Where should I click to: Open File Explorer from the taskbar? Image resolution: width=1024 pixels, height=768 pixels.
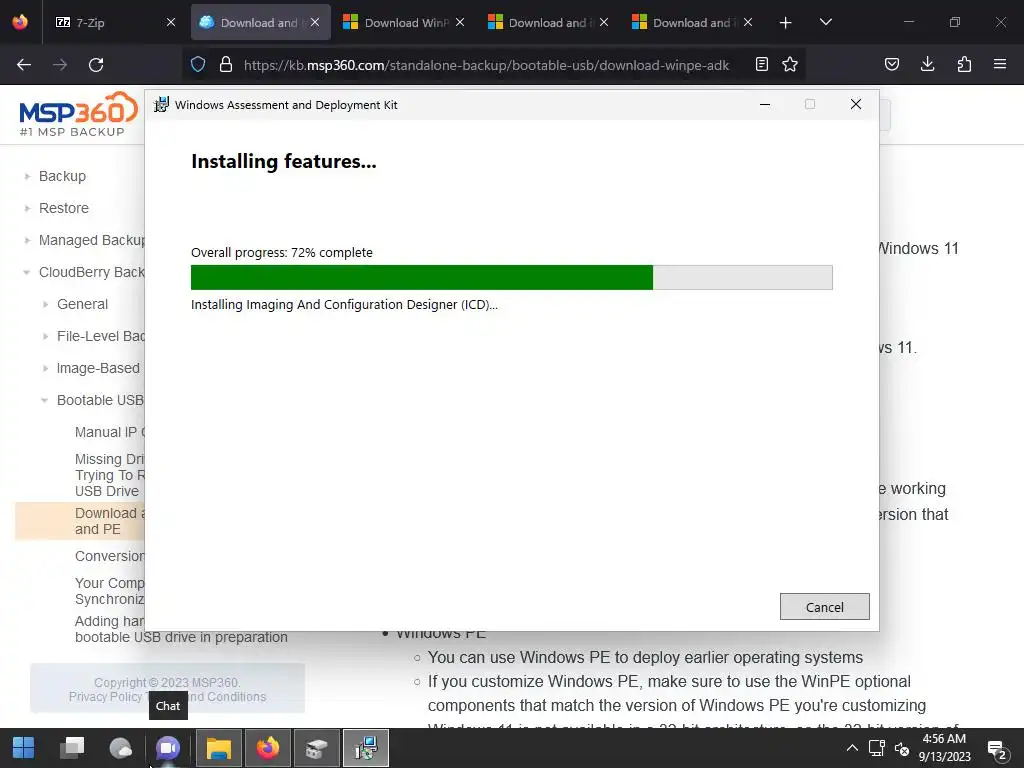tap(219, 748)
